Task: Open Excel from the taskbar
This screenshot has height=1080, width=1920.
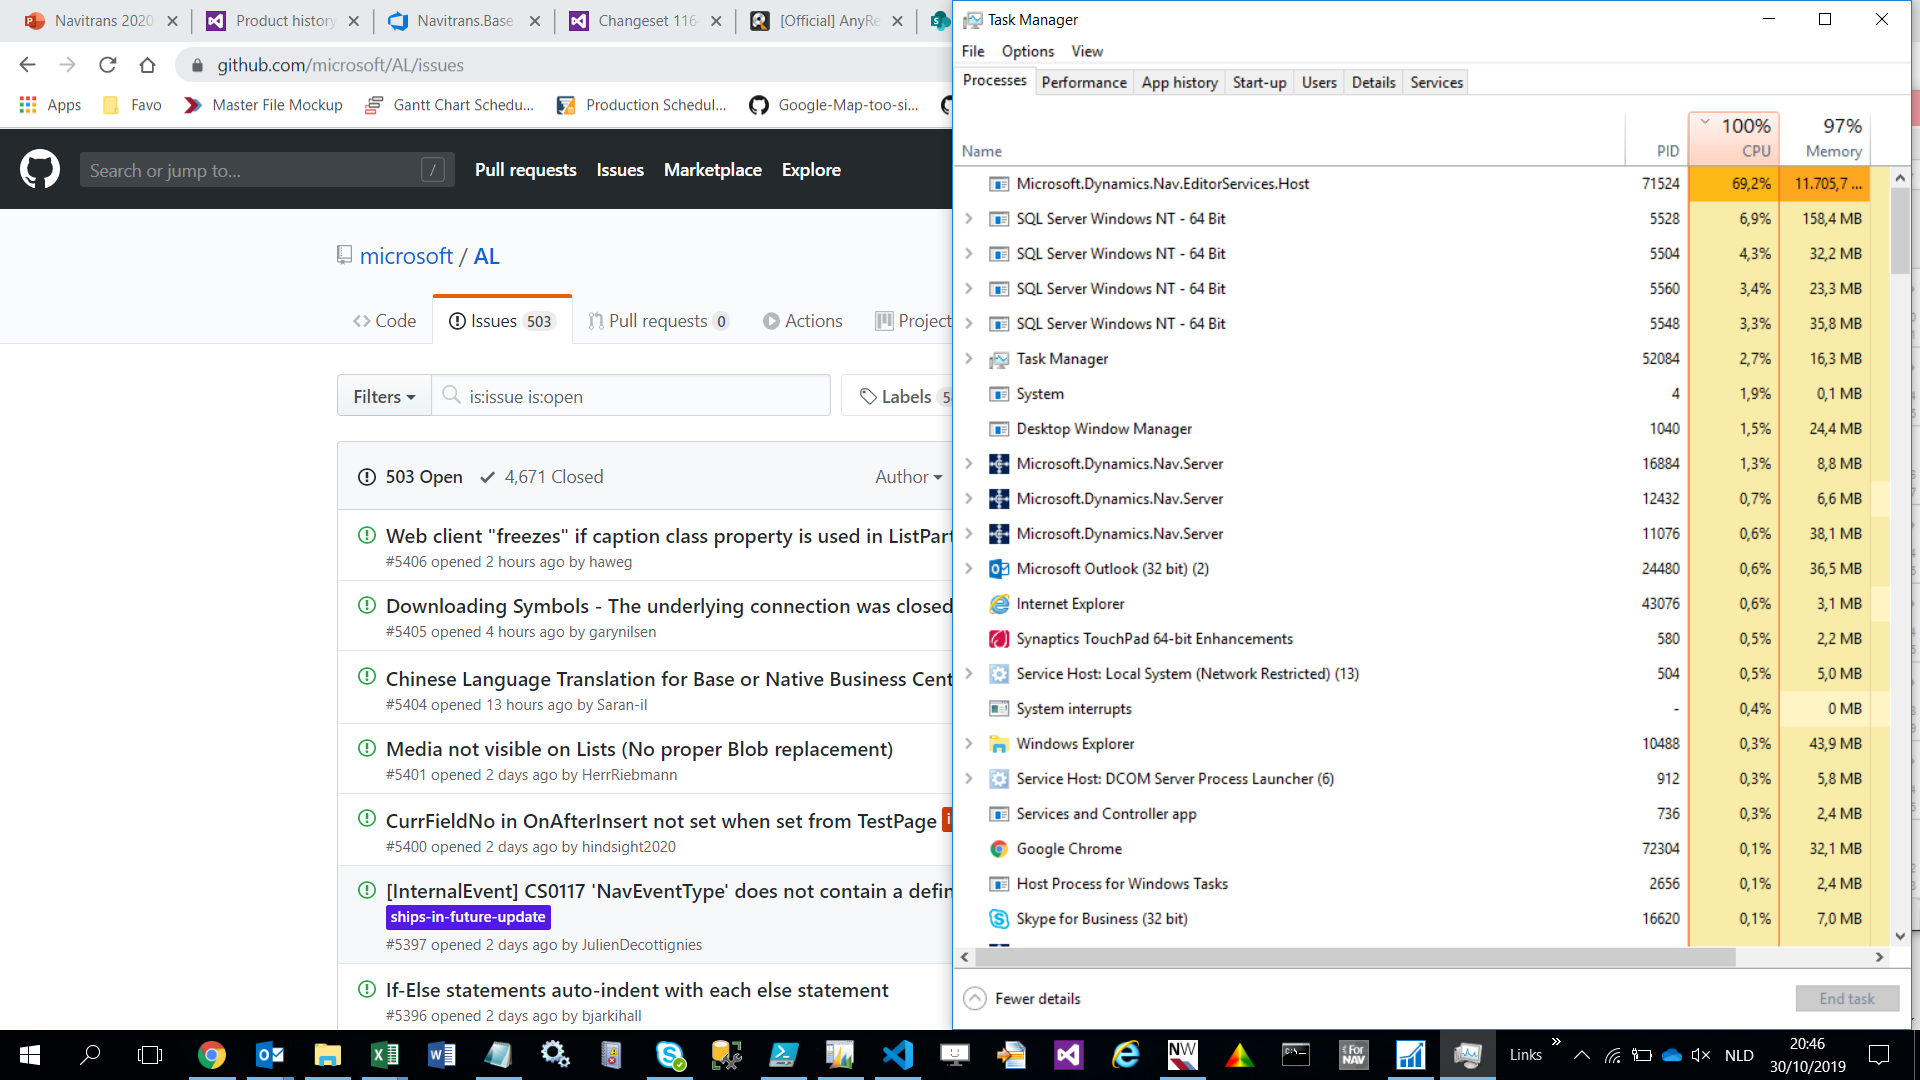Action: pyautogui.click(x=384, y=1054)
